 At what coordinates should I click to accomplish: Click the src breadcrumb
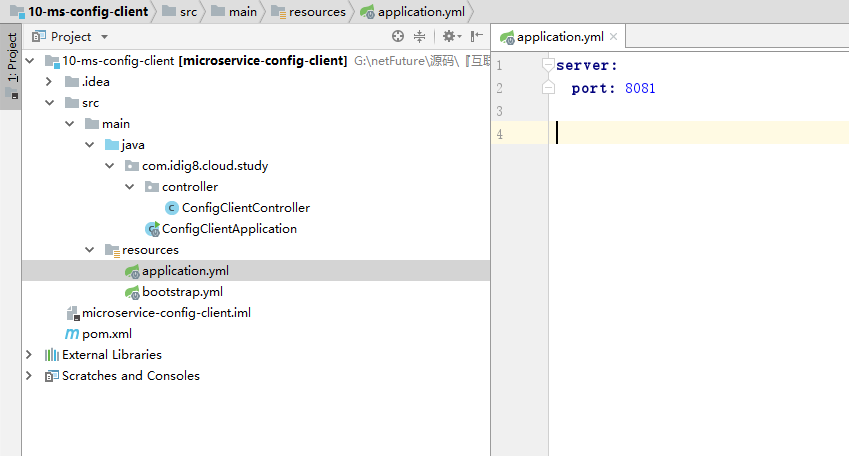pyautogui.click(x=180, y=11)
